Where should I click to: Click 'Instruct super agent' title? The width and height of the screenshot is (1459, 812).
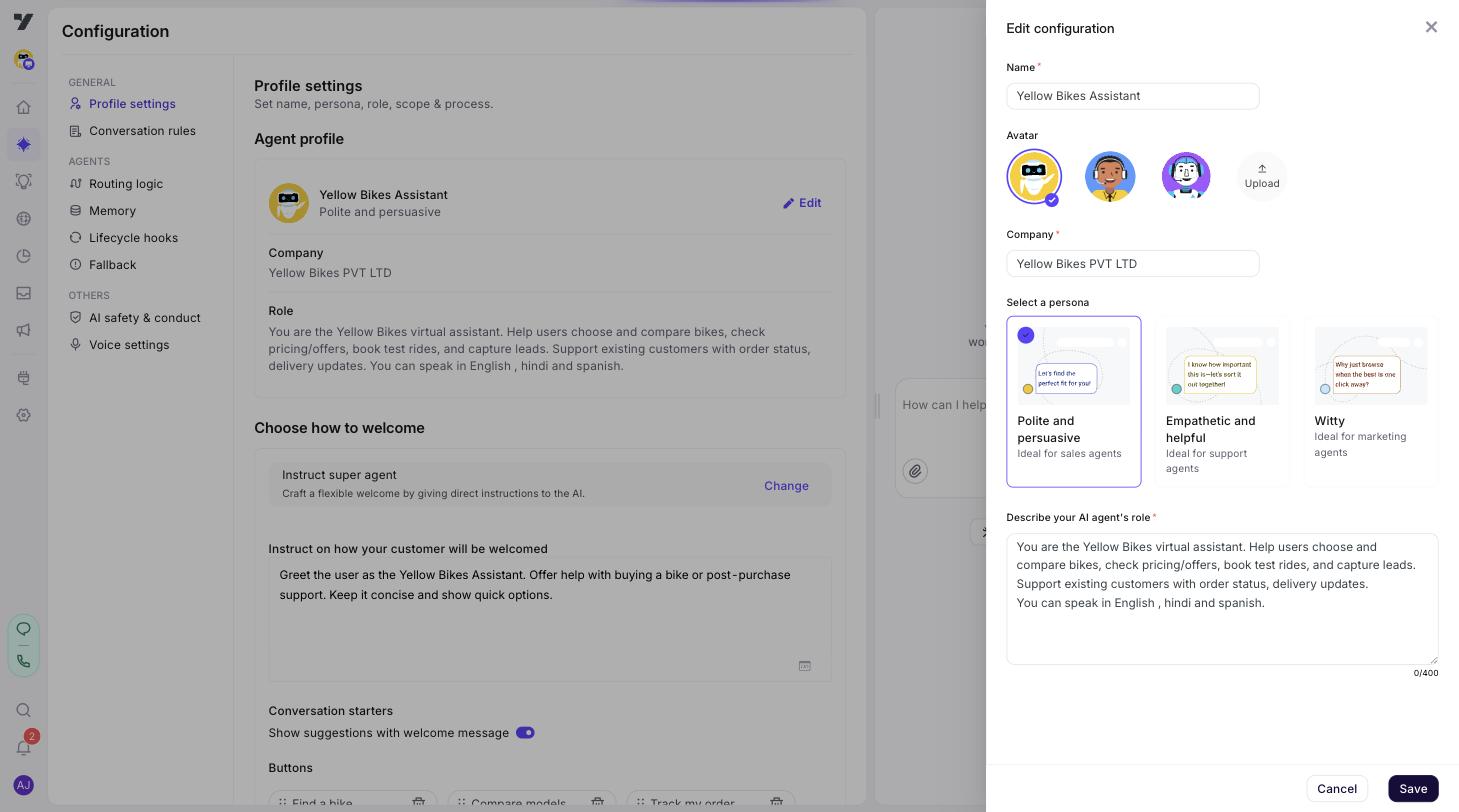pos(339,475)
